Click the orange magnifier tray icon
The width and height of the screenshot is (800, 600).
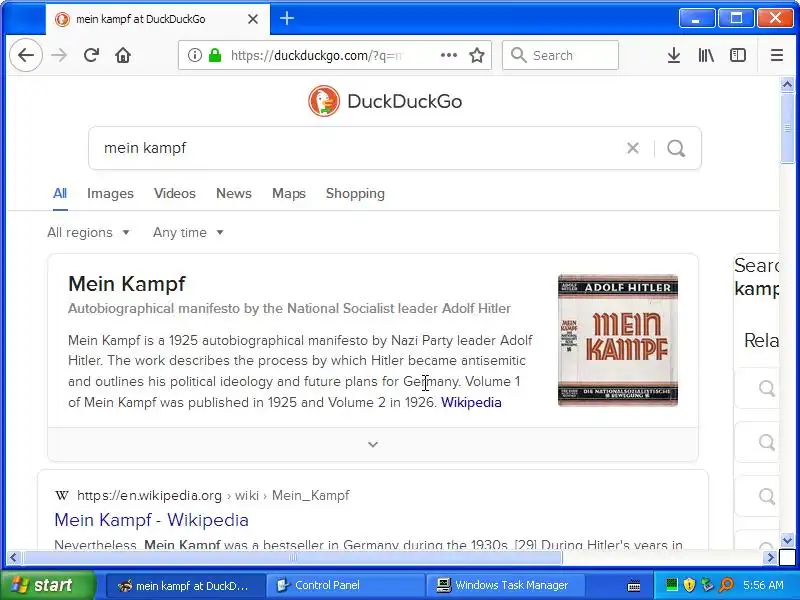pos(726,585)
